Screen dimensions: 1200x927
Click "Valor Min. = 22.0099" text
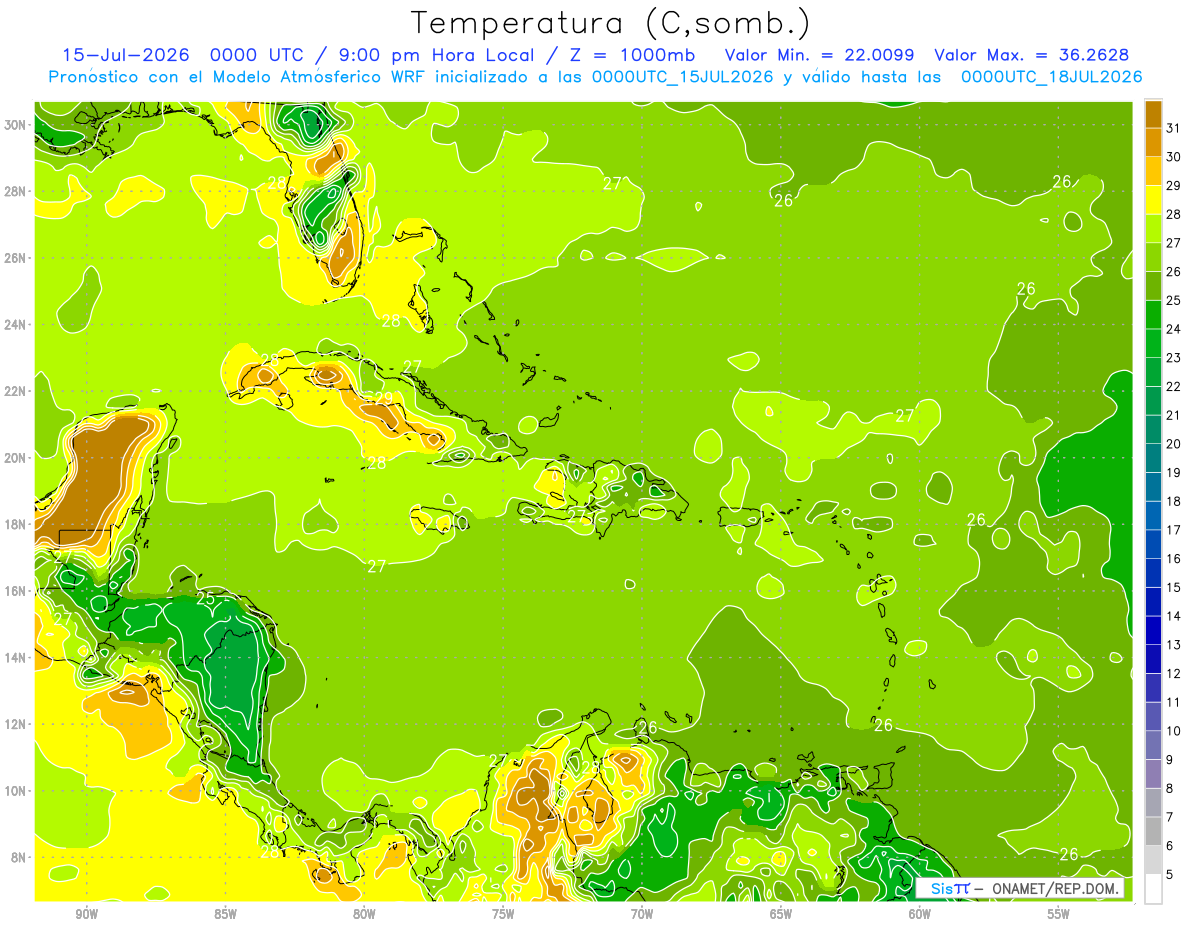(819, 55)
